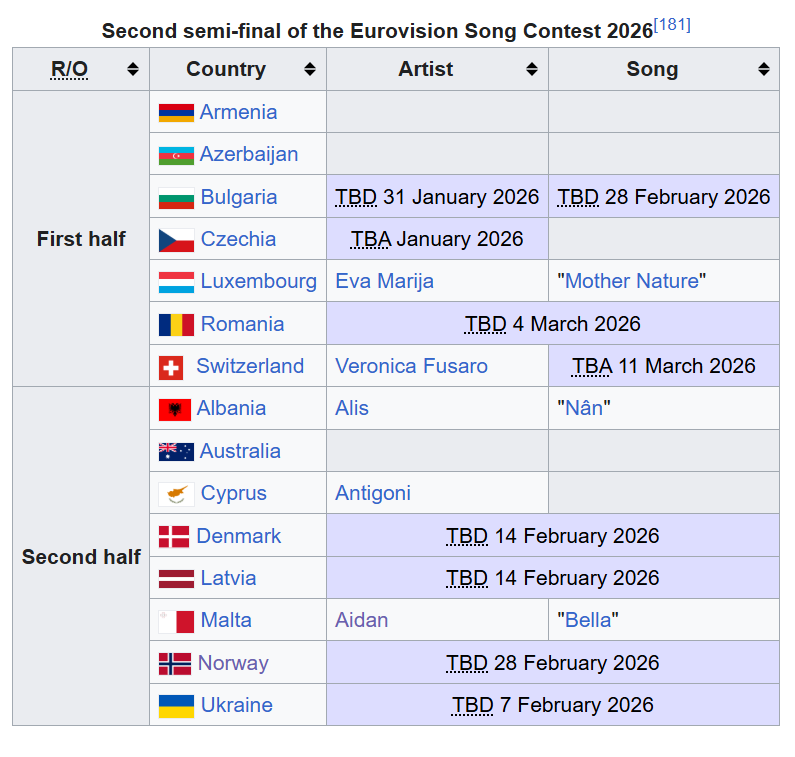
Task: Open citation reference 181
Action: click(672, 25)
